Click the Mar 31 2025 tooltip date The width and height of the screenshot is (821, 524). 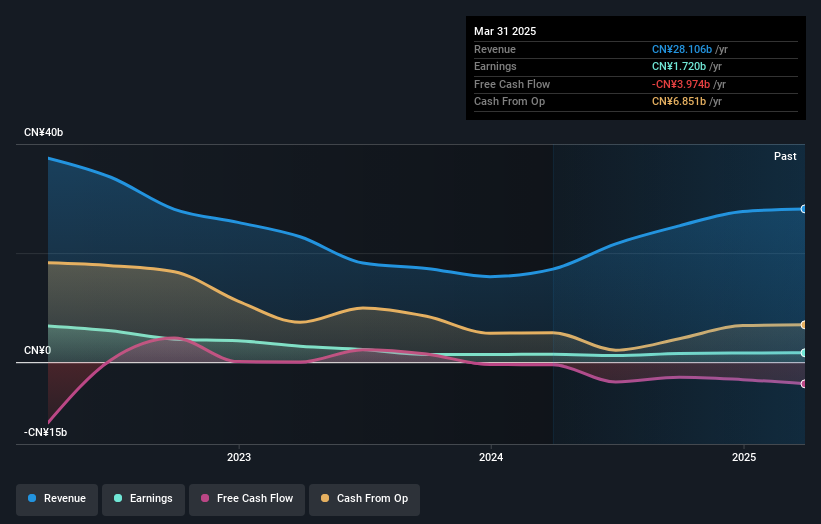pyautogui.click(x=505, y=31)
